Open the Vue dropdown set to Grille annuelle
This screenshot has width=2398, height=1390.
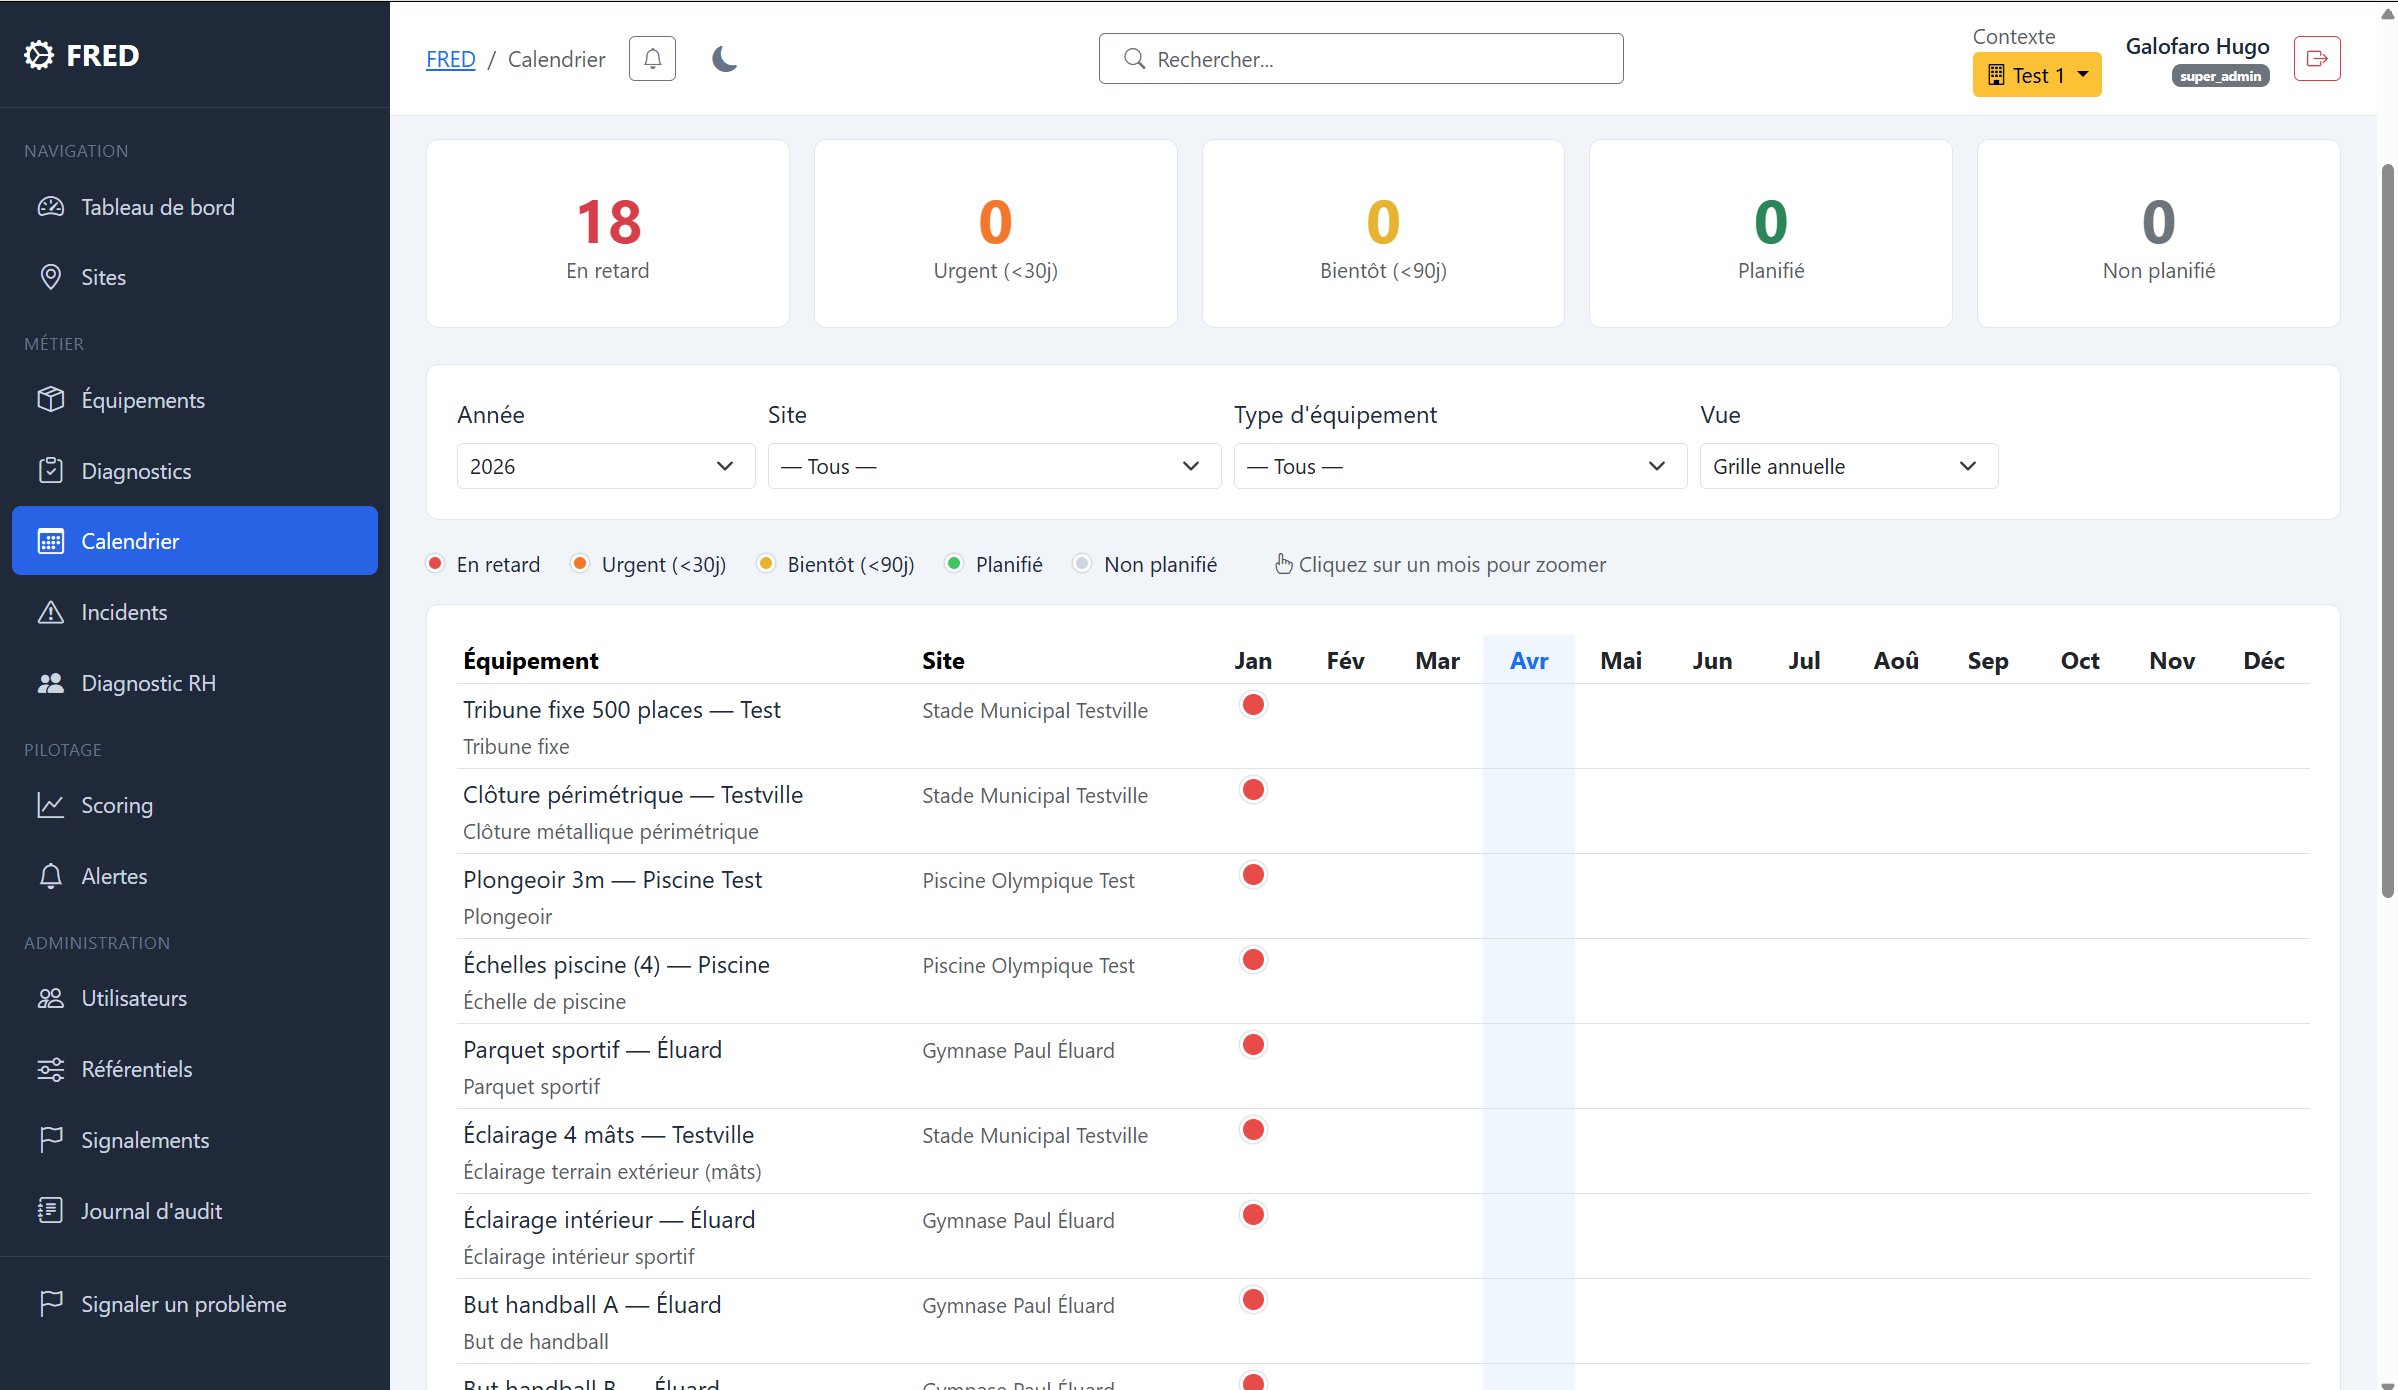point(1847,466)
